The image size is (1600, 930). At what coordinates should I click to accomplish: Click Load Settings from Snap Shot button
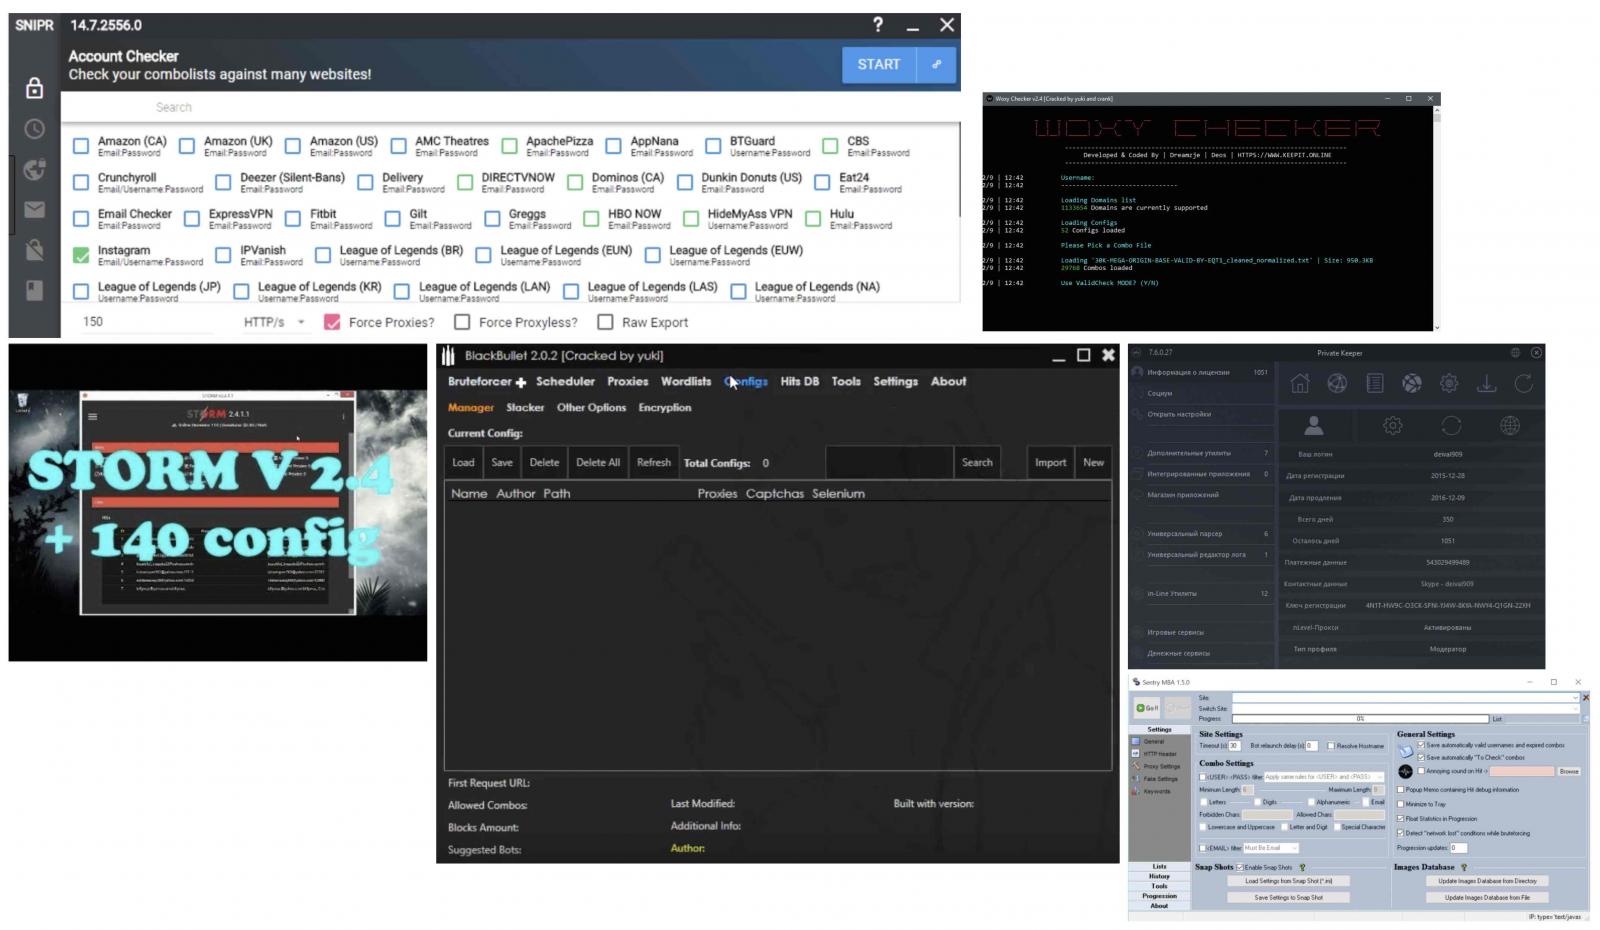pos(1289,881)
